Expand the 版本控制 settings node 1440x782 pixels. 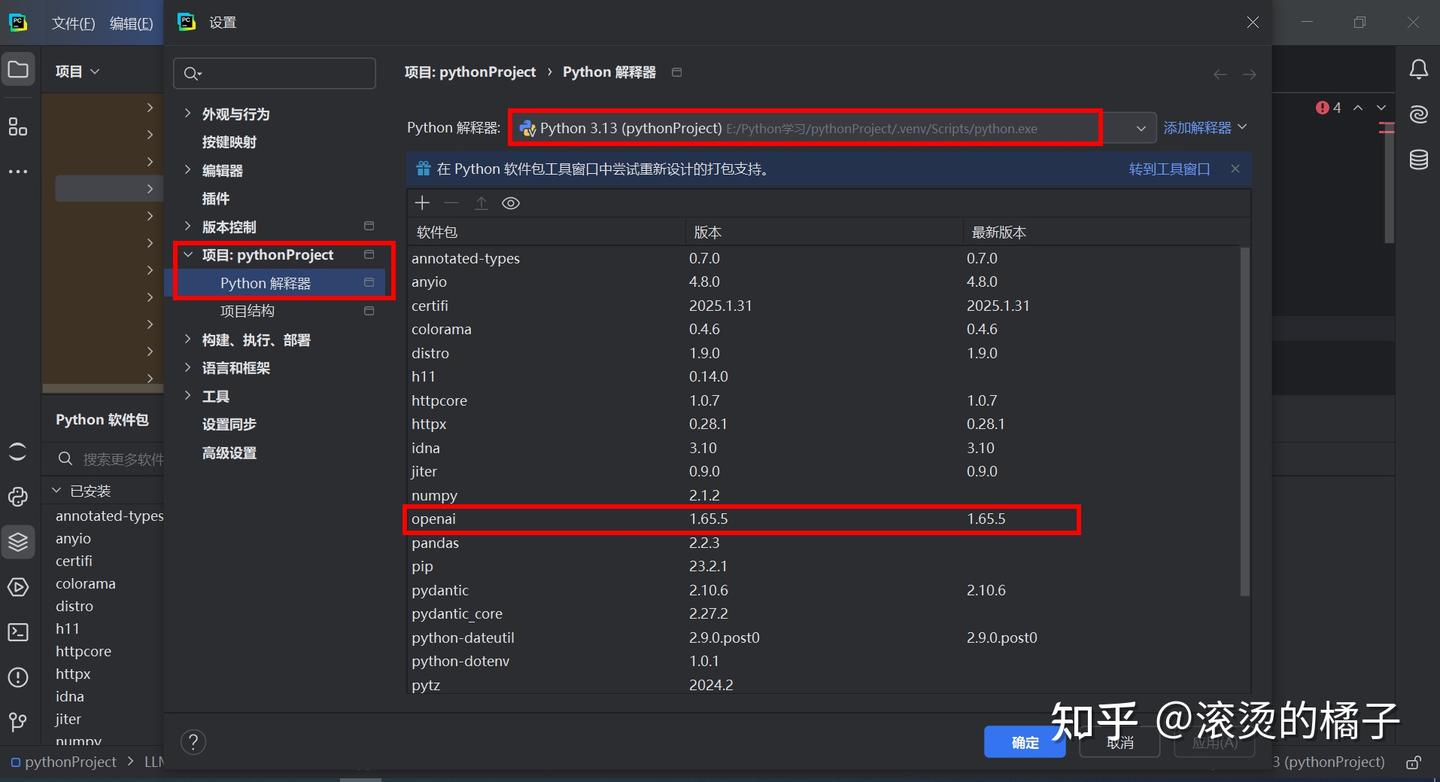tap(187, 226)
